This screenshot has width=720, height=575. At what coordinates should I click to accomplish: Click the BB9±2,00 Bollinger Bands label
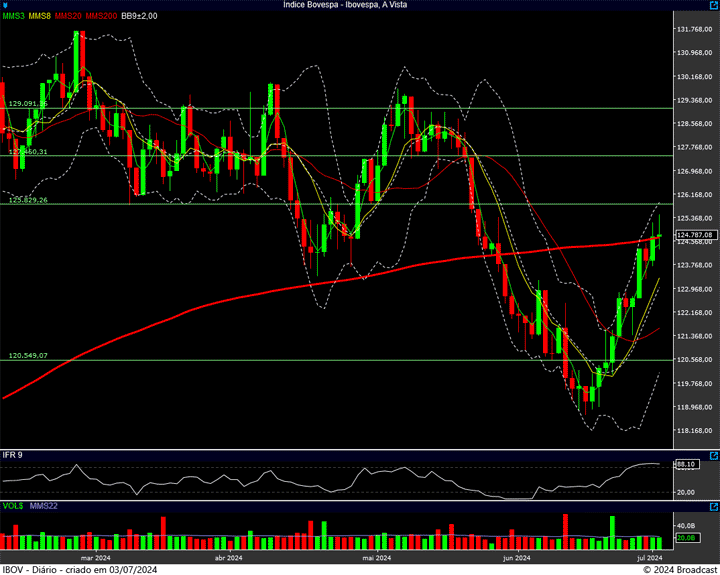141,16
